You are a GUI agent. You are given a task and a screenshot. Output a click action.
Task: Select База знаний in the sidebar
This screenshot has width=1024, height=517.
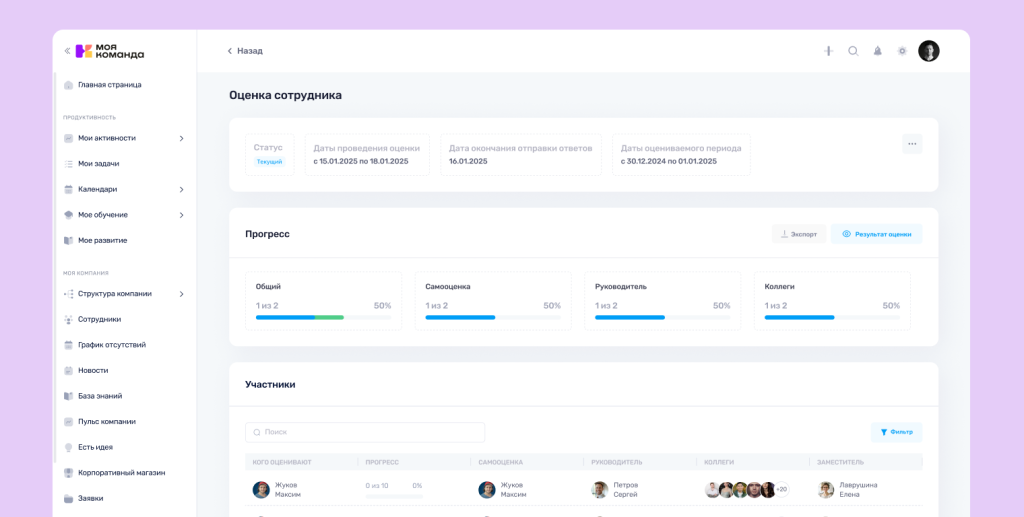[99, 396]
